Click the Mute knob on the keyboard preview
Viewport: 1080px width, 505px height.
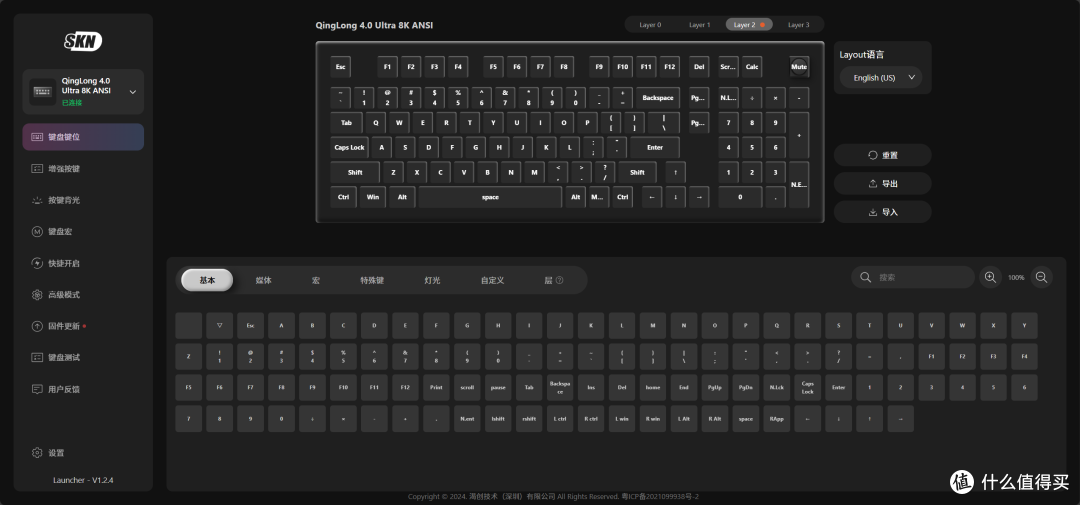click(799, 67)
